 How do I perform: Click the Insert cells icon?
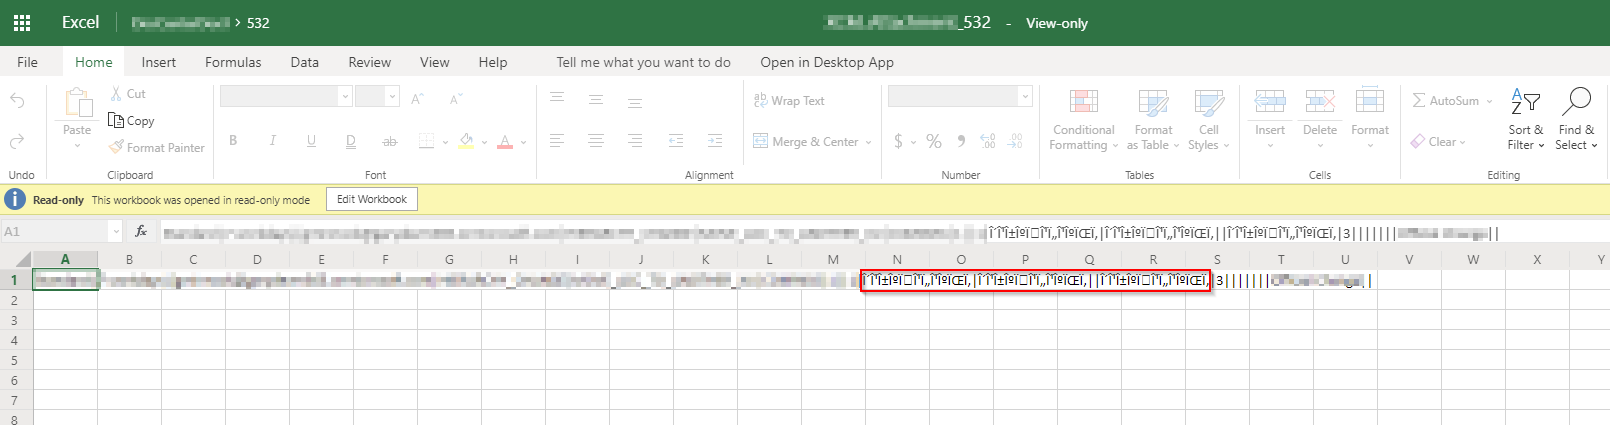[1270, 101]
